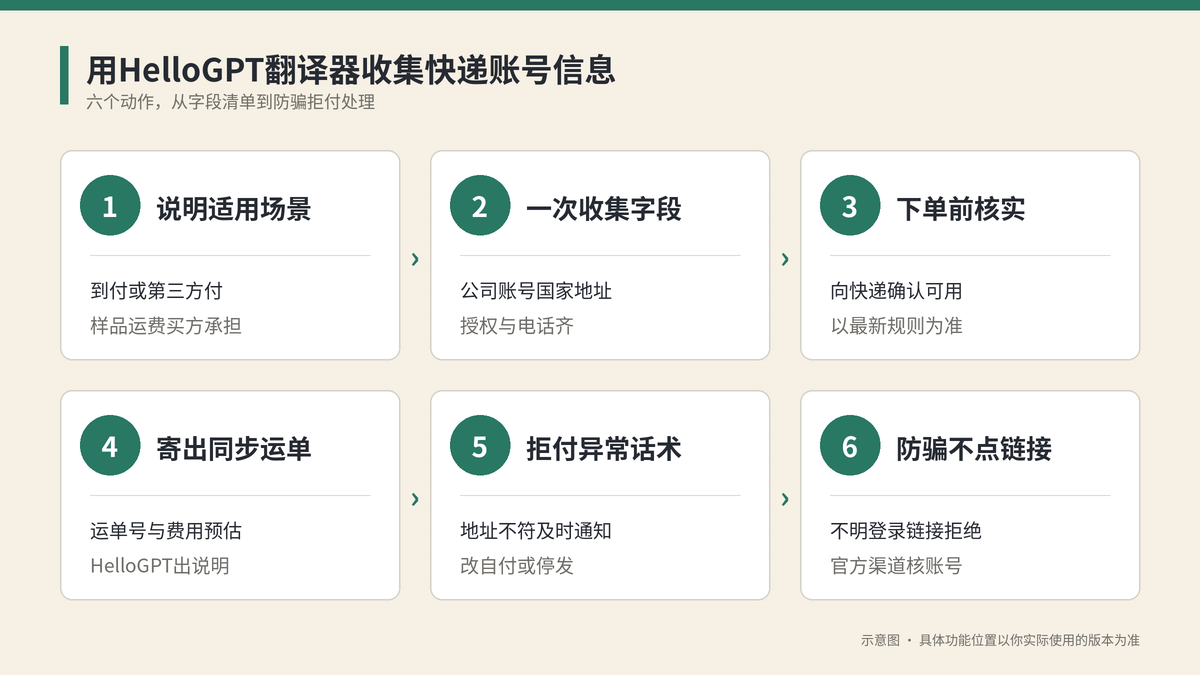
Task: Click the number 6 circle badge
Action: click(850, 447)
